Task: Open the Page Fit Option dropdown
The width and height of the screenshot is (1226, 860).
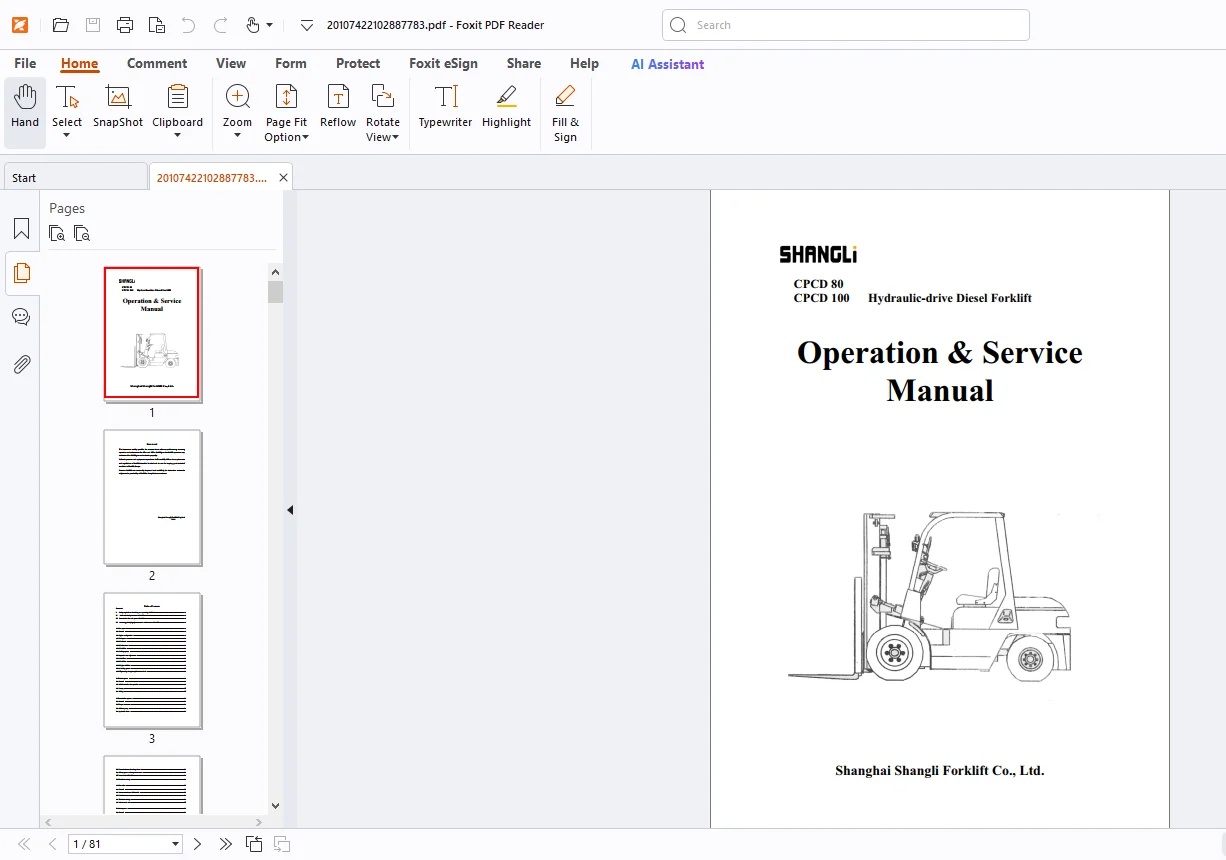Action: click(x=286, y=113)
